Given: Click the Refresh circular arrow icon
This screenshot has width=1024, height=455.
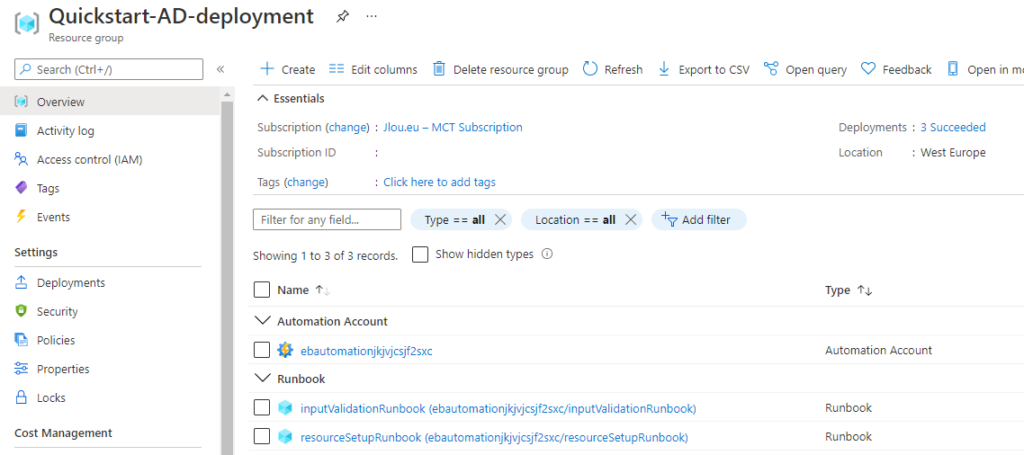Looking at the screenshot, I should [x=590, y=69].
